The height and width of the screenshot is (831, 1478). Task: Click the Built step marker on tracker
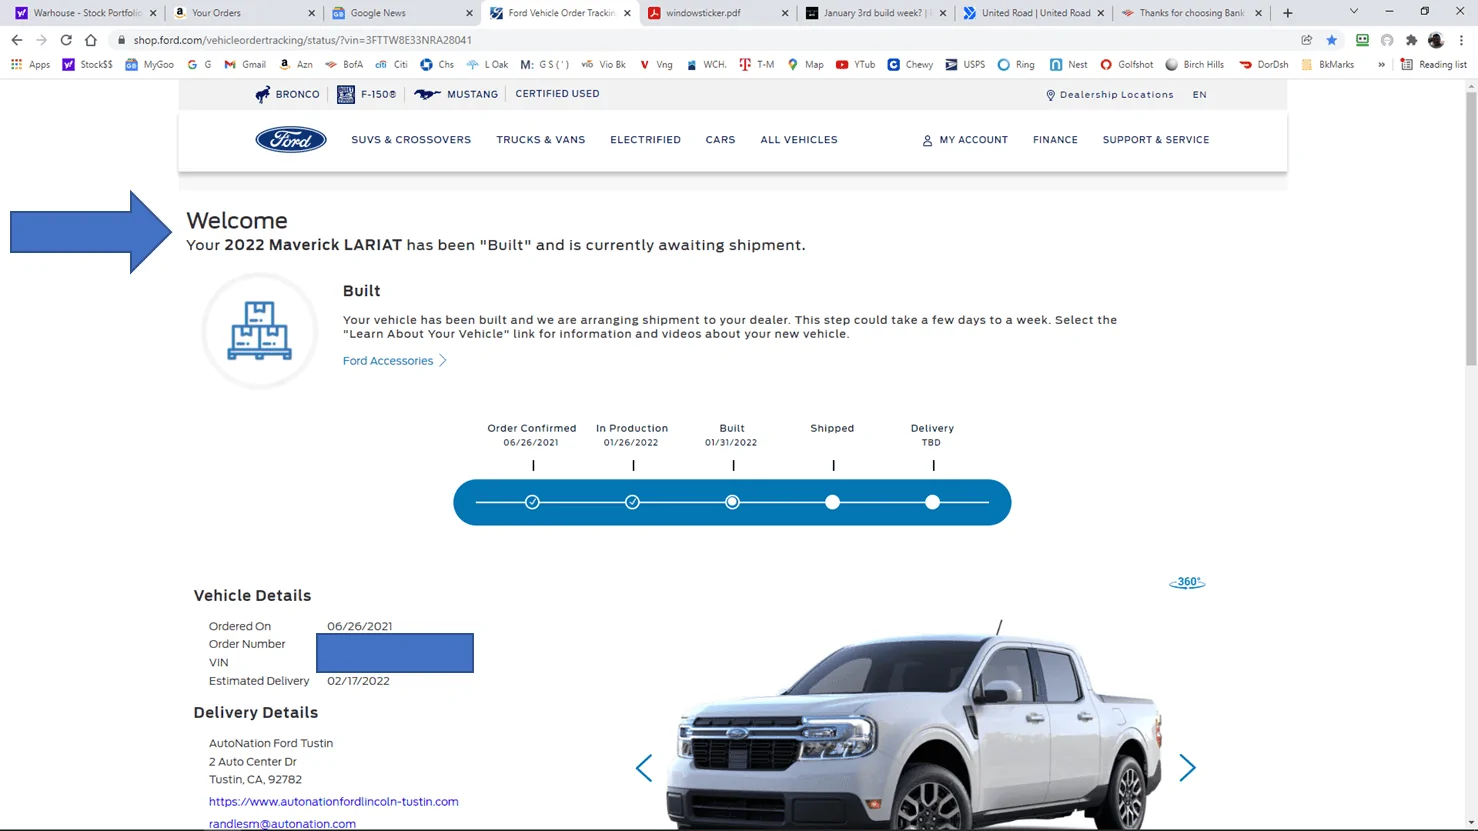pos(732,502)
